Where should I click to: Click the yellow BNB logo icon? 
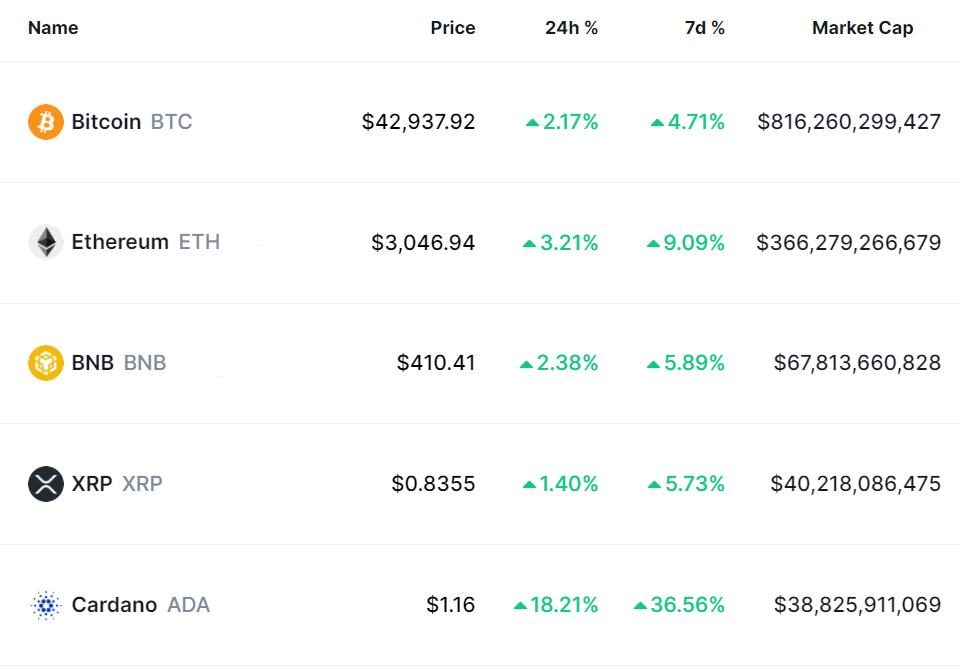pyautogui.click(x=46, y=363)
